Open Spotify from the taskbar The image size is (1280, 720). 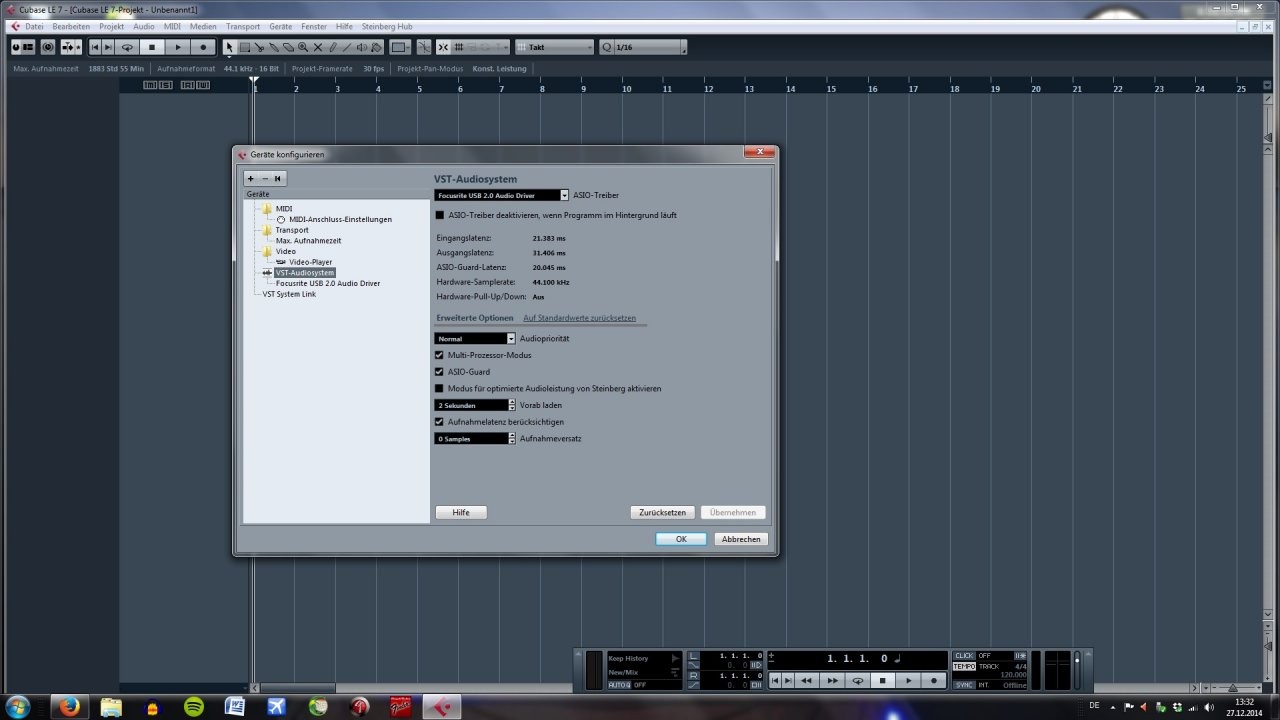click(194, 706)
